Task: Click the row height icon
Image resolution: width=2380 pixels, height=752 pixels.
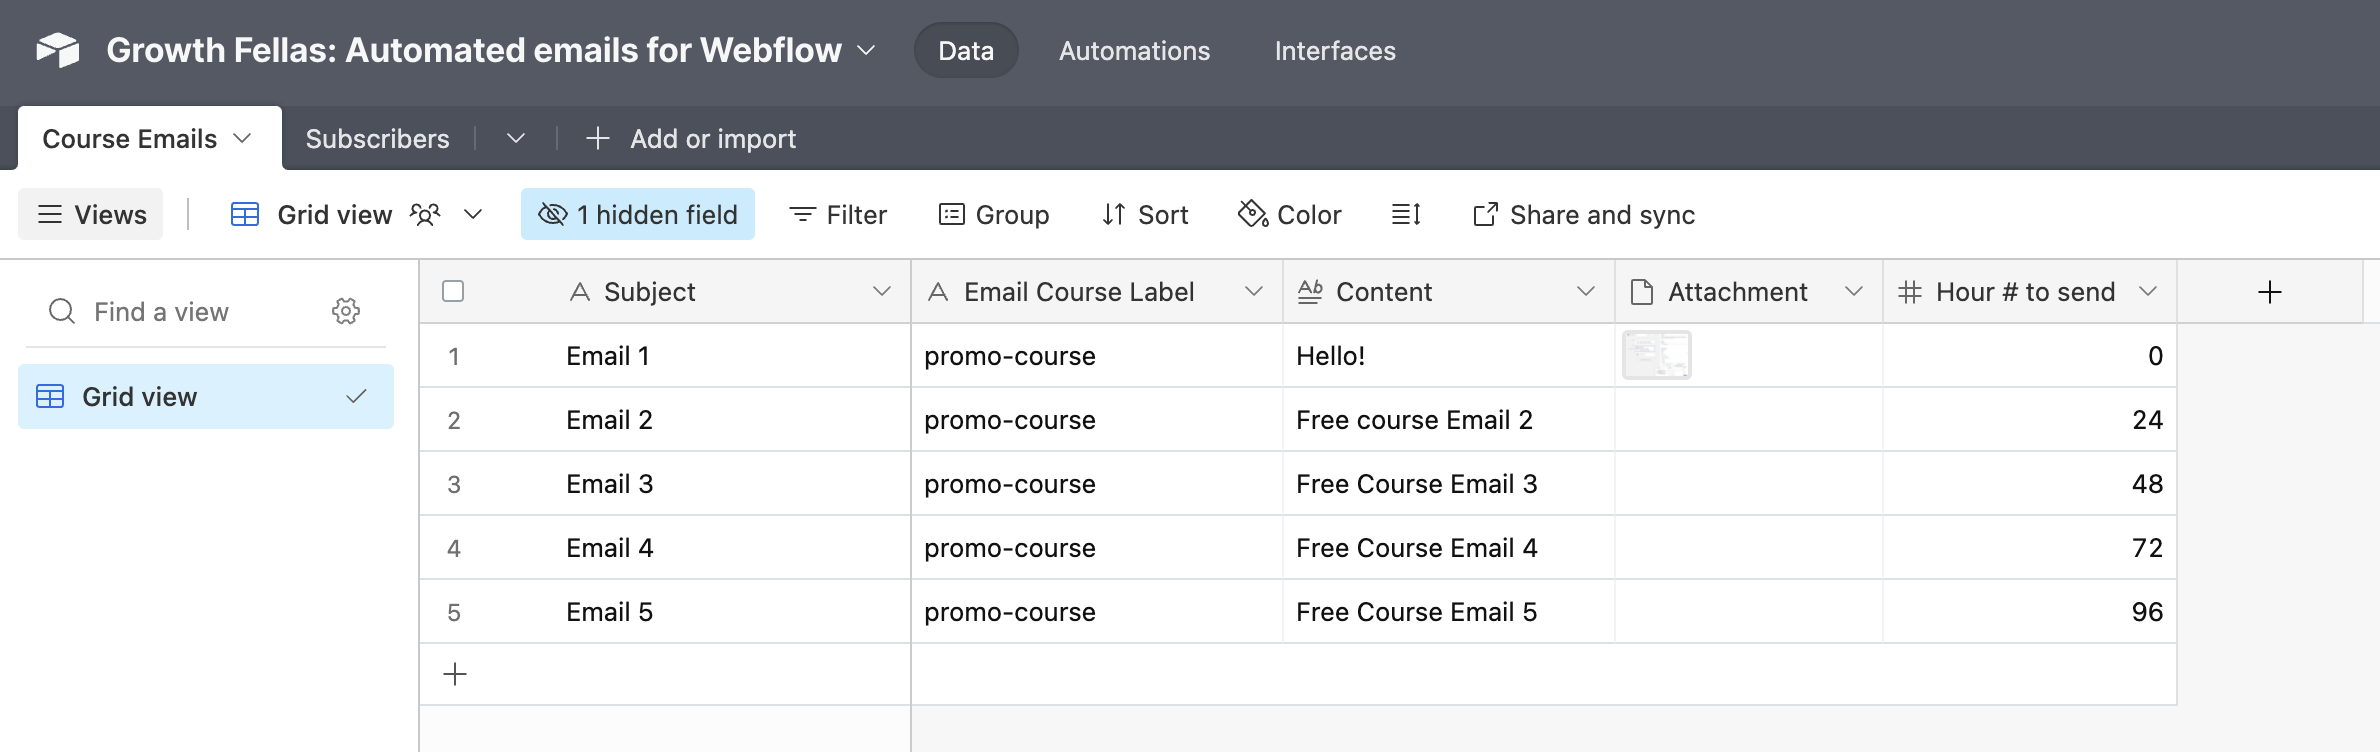Action: click(x=1406, y=214)
